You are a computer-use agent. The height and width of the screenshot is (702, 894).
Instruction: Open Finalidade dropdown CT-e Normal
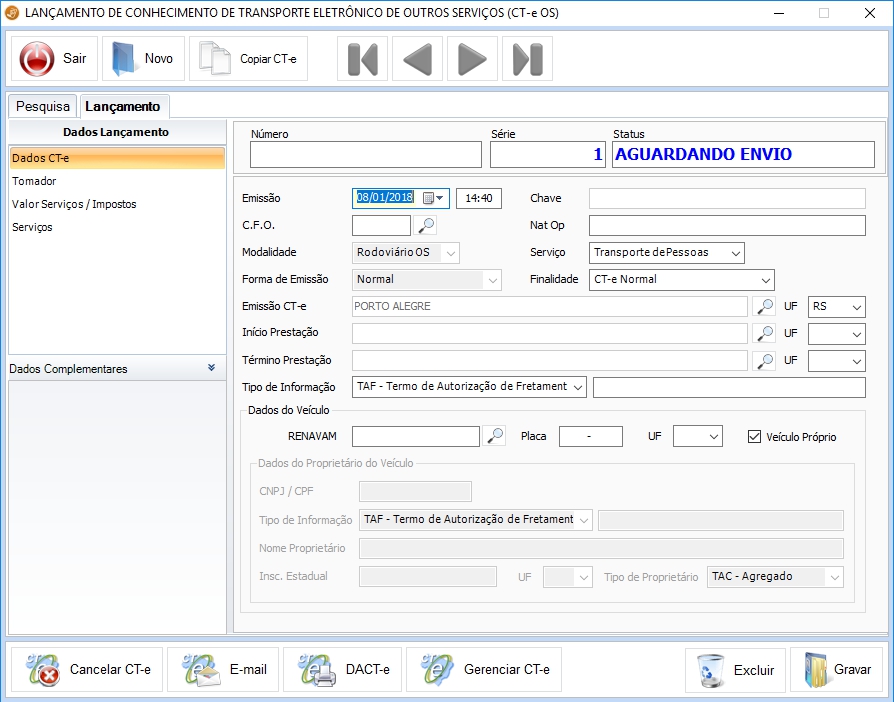click(681, 279)
